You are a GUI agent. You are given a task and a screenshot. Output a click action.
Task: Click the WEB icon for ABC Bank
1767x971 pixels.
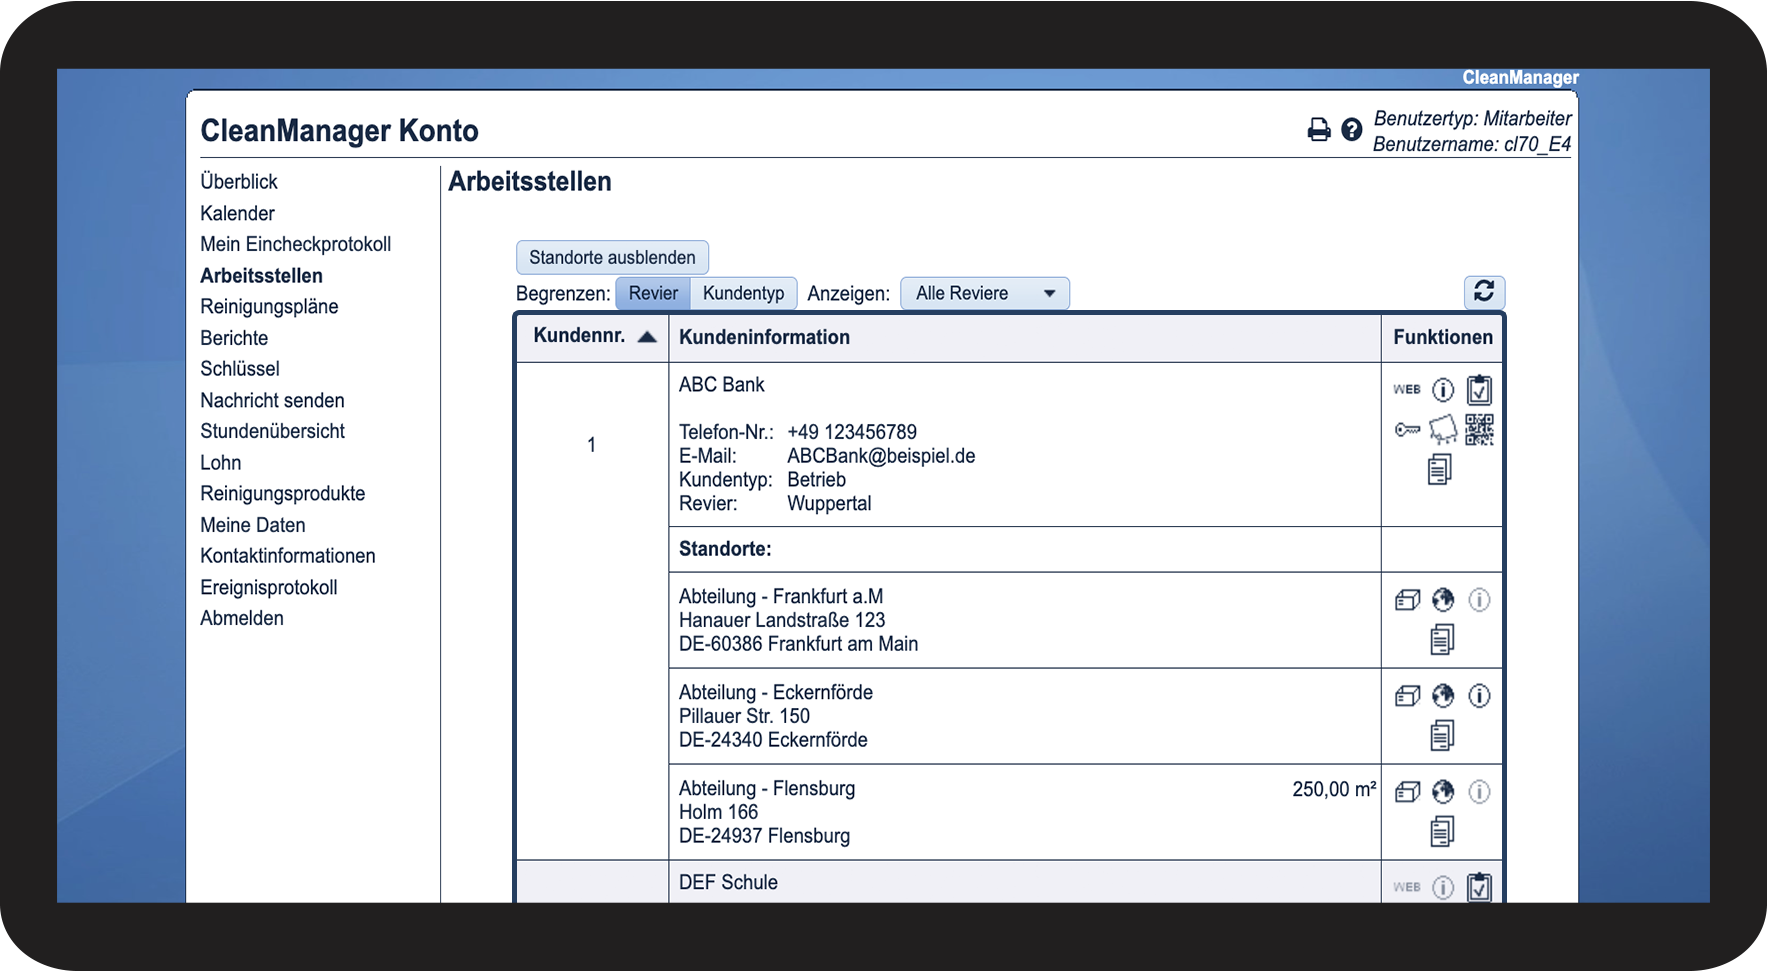[x=1407, y=389]
